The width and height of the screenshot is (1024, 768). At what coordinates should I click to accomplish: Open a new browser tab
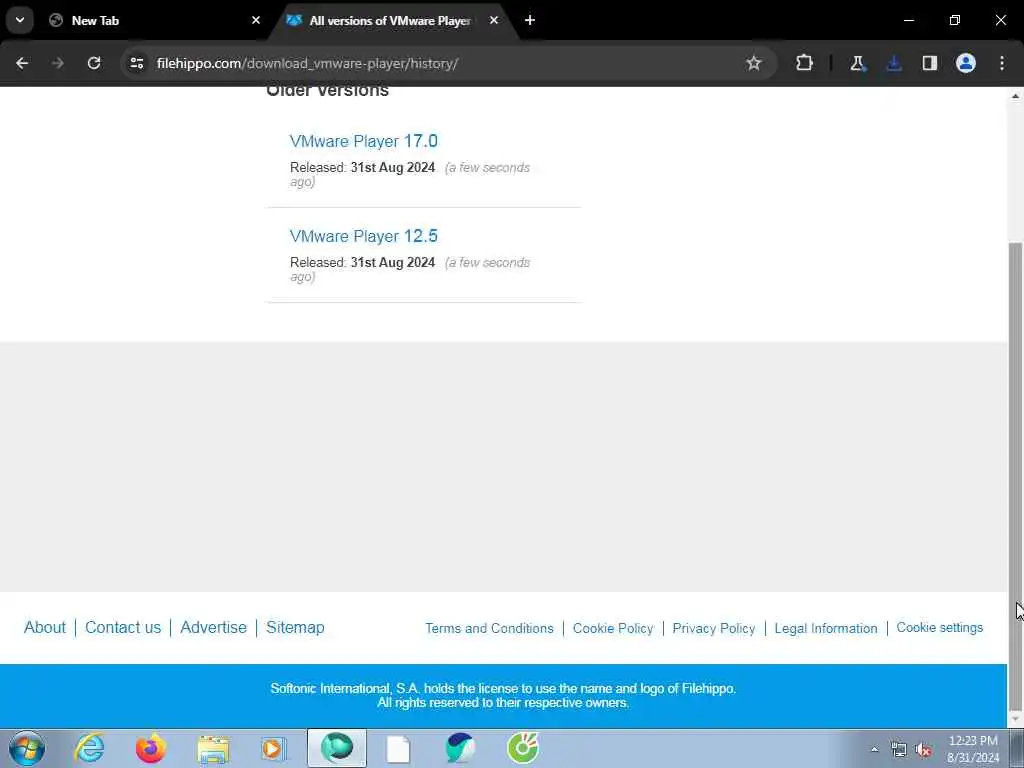coord(530,20)
